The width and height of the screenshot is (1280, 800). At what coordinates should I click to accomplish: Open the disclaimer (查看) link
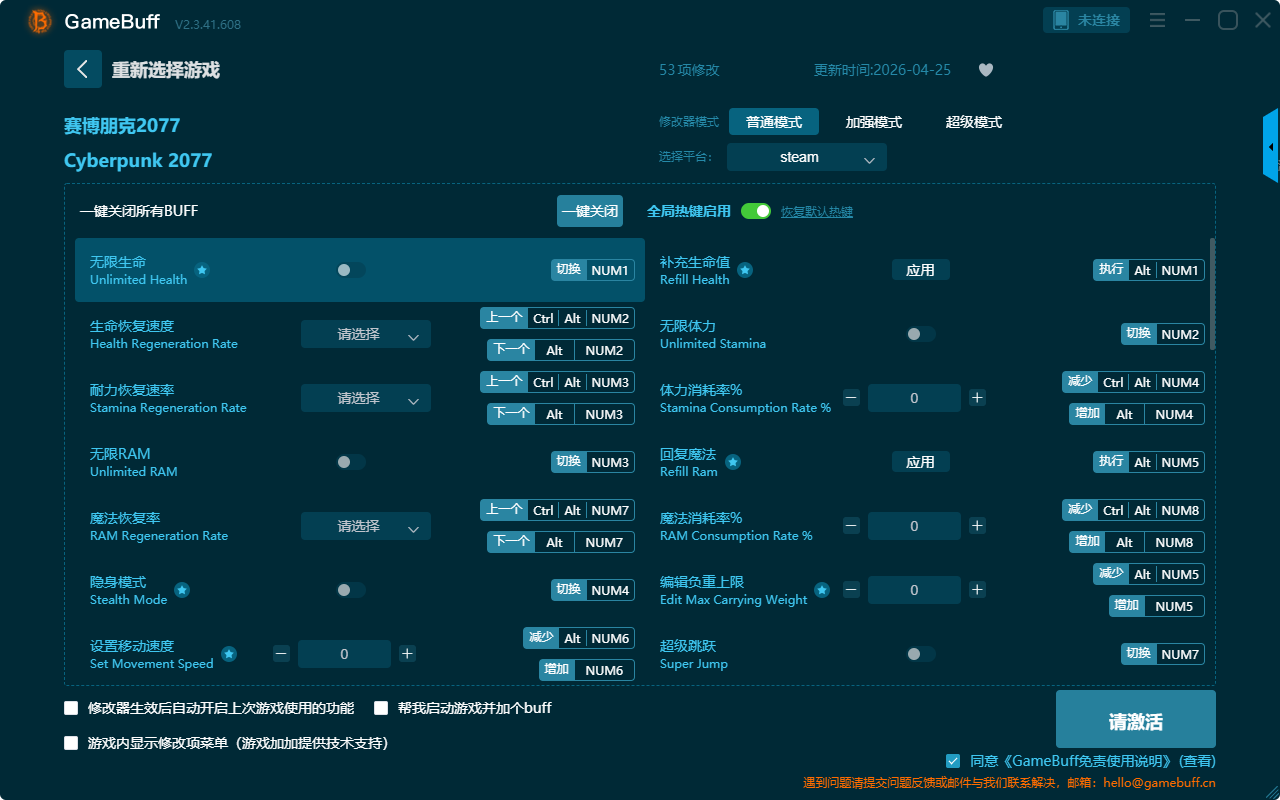1198,761
